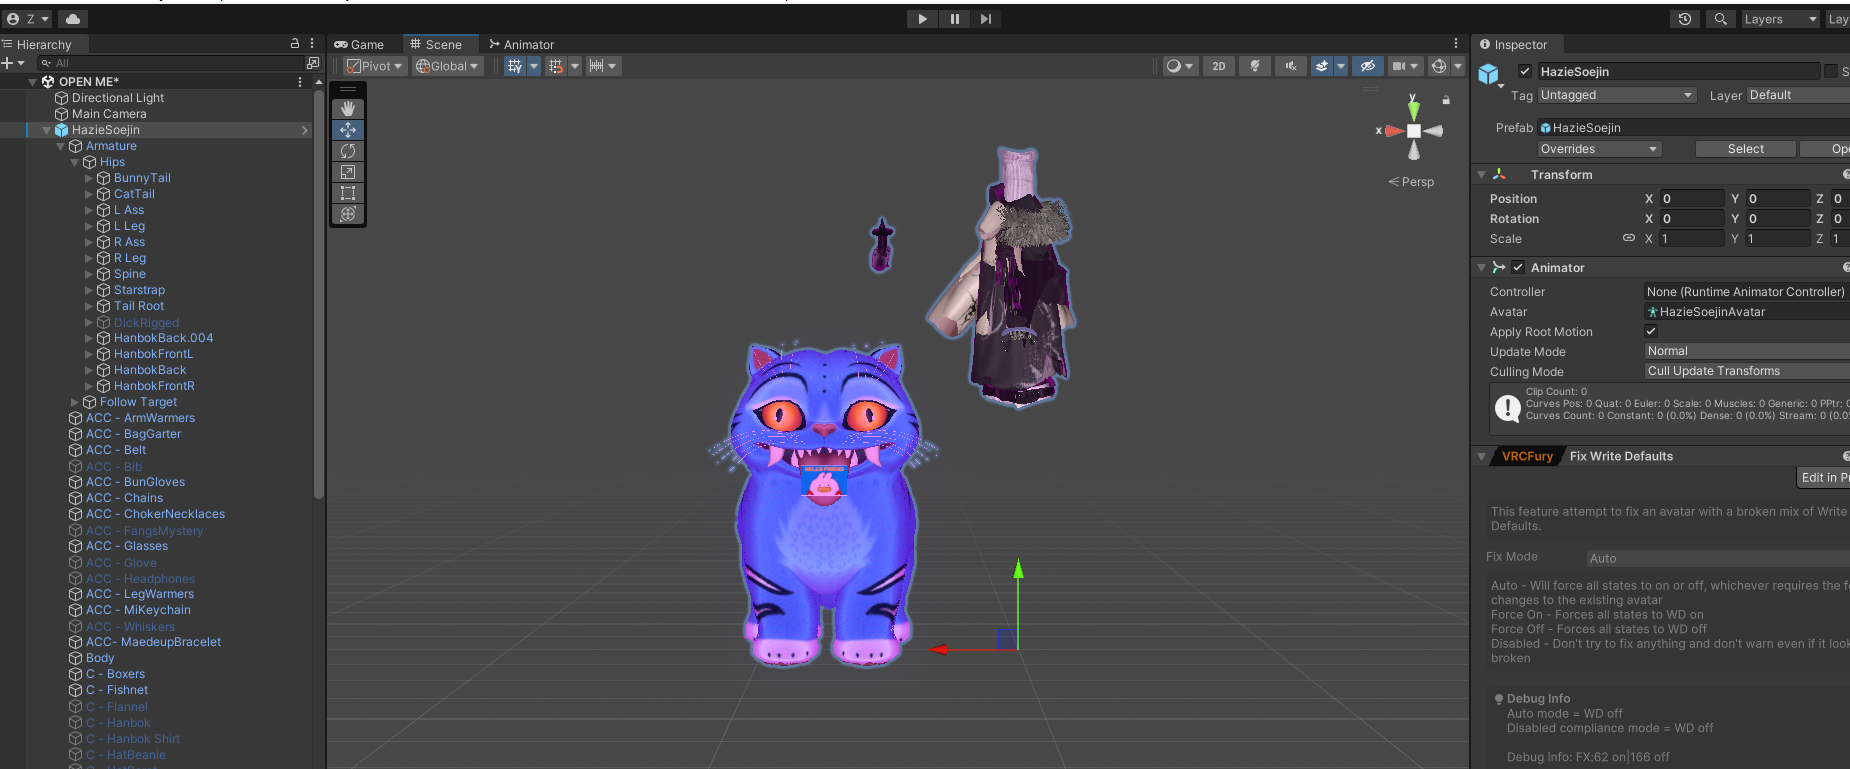Collapse the VRCFury Fix Write Defaults section
1850x769 pixels.
1482,456
